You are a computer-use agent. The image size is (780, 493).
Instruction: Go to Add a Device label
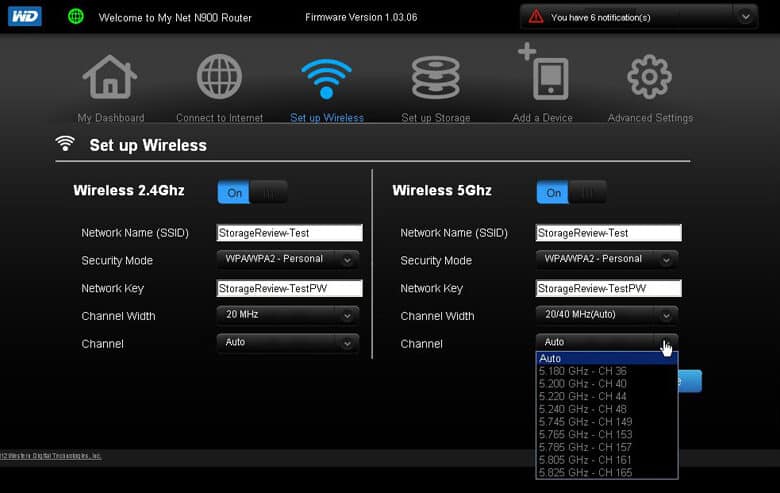[x=543, y=118]
